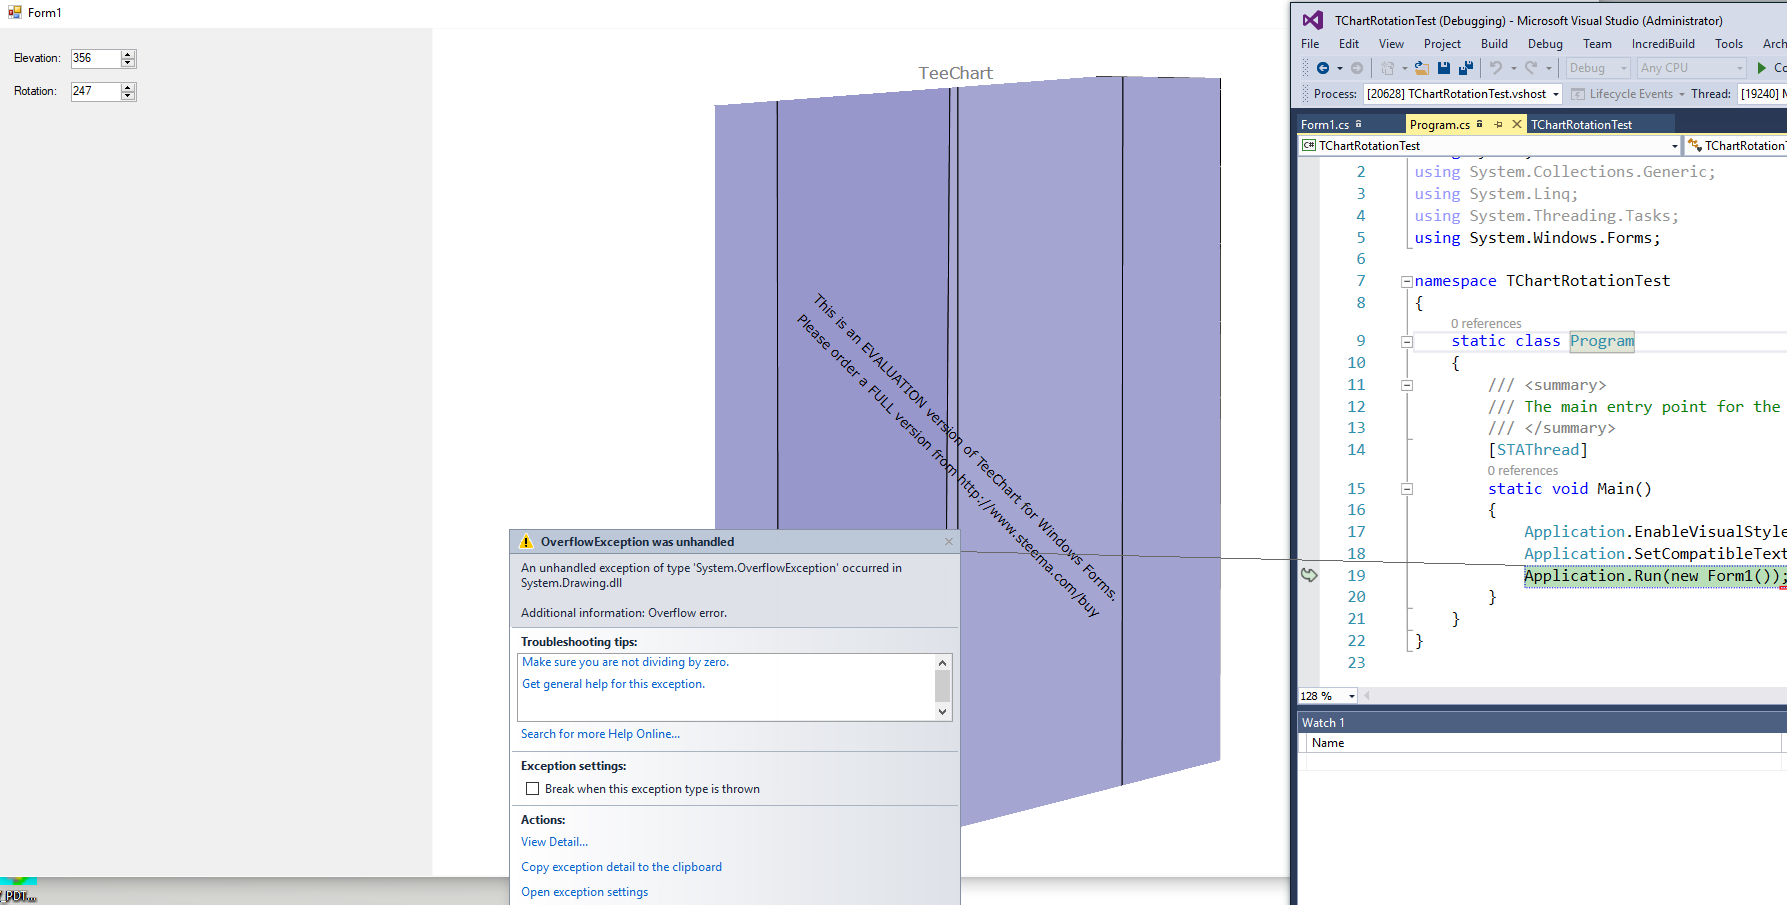Click the Name column header in Watch 1
This screenshot has height=905, width=1787.
[x=1327, y=743]
